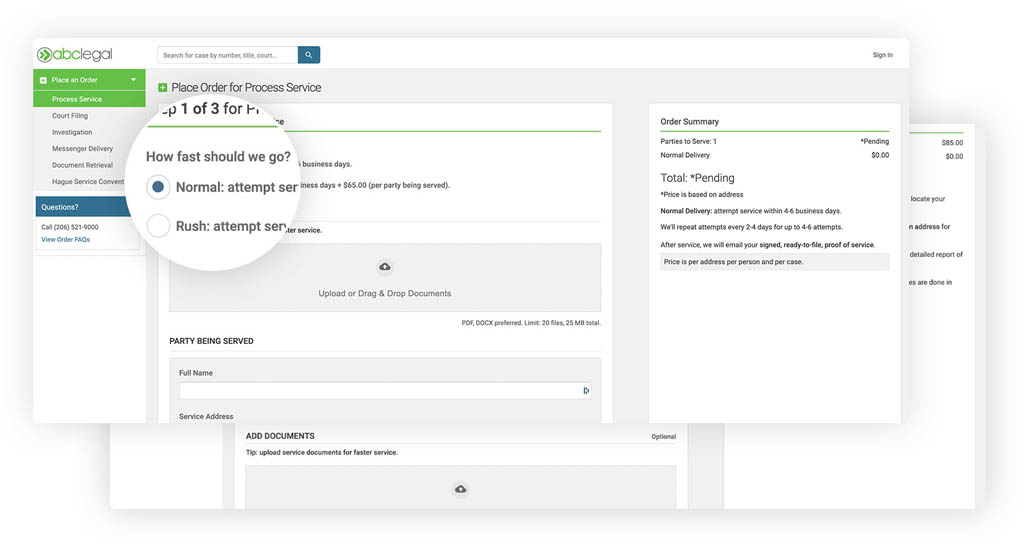This screenshot has width=1024, height=544.
Task: Select the Rush delivery radio button
Action: click(158, 226)
